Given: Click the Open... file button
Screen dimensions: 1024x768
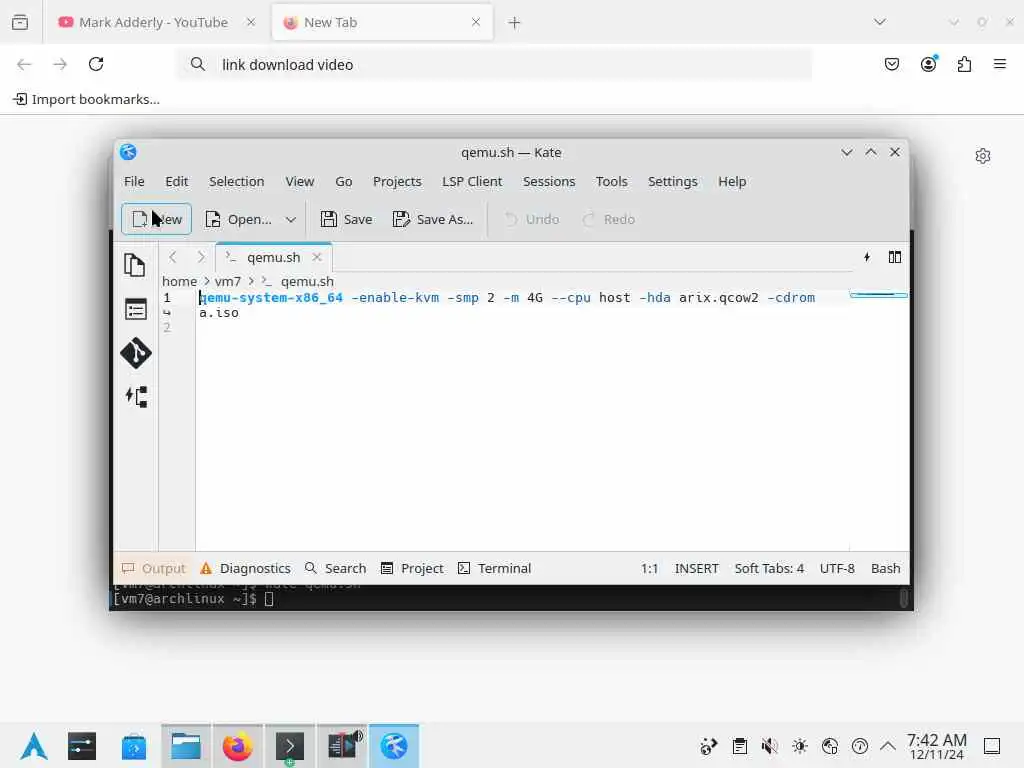Looking at the screenshot, I should click(x=238, y=219).
